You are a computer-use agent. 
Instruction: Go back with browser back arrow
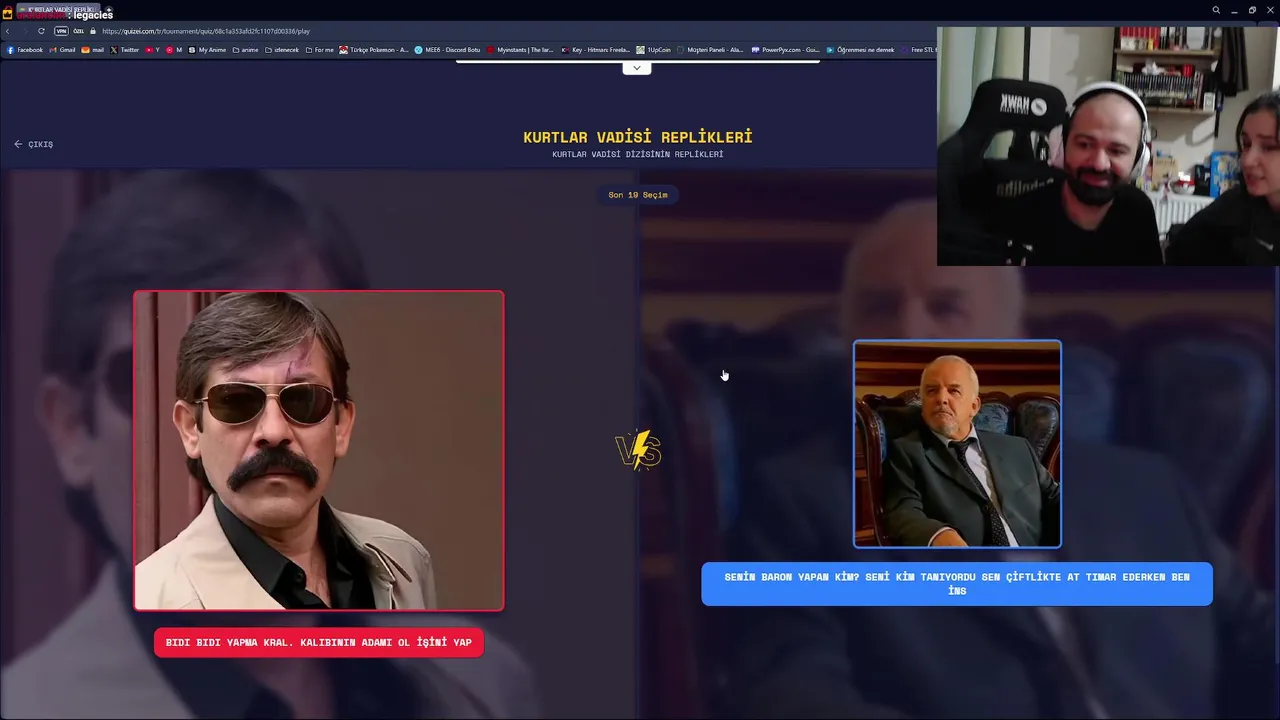click(8, 31)
